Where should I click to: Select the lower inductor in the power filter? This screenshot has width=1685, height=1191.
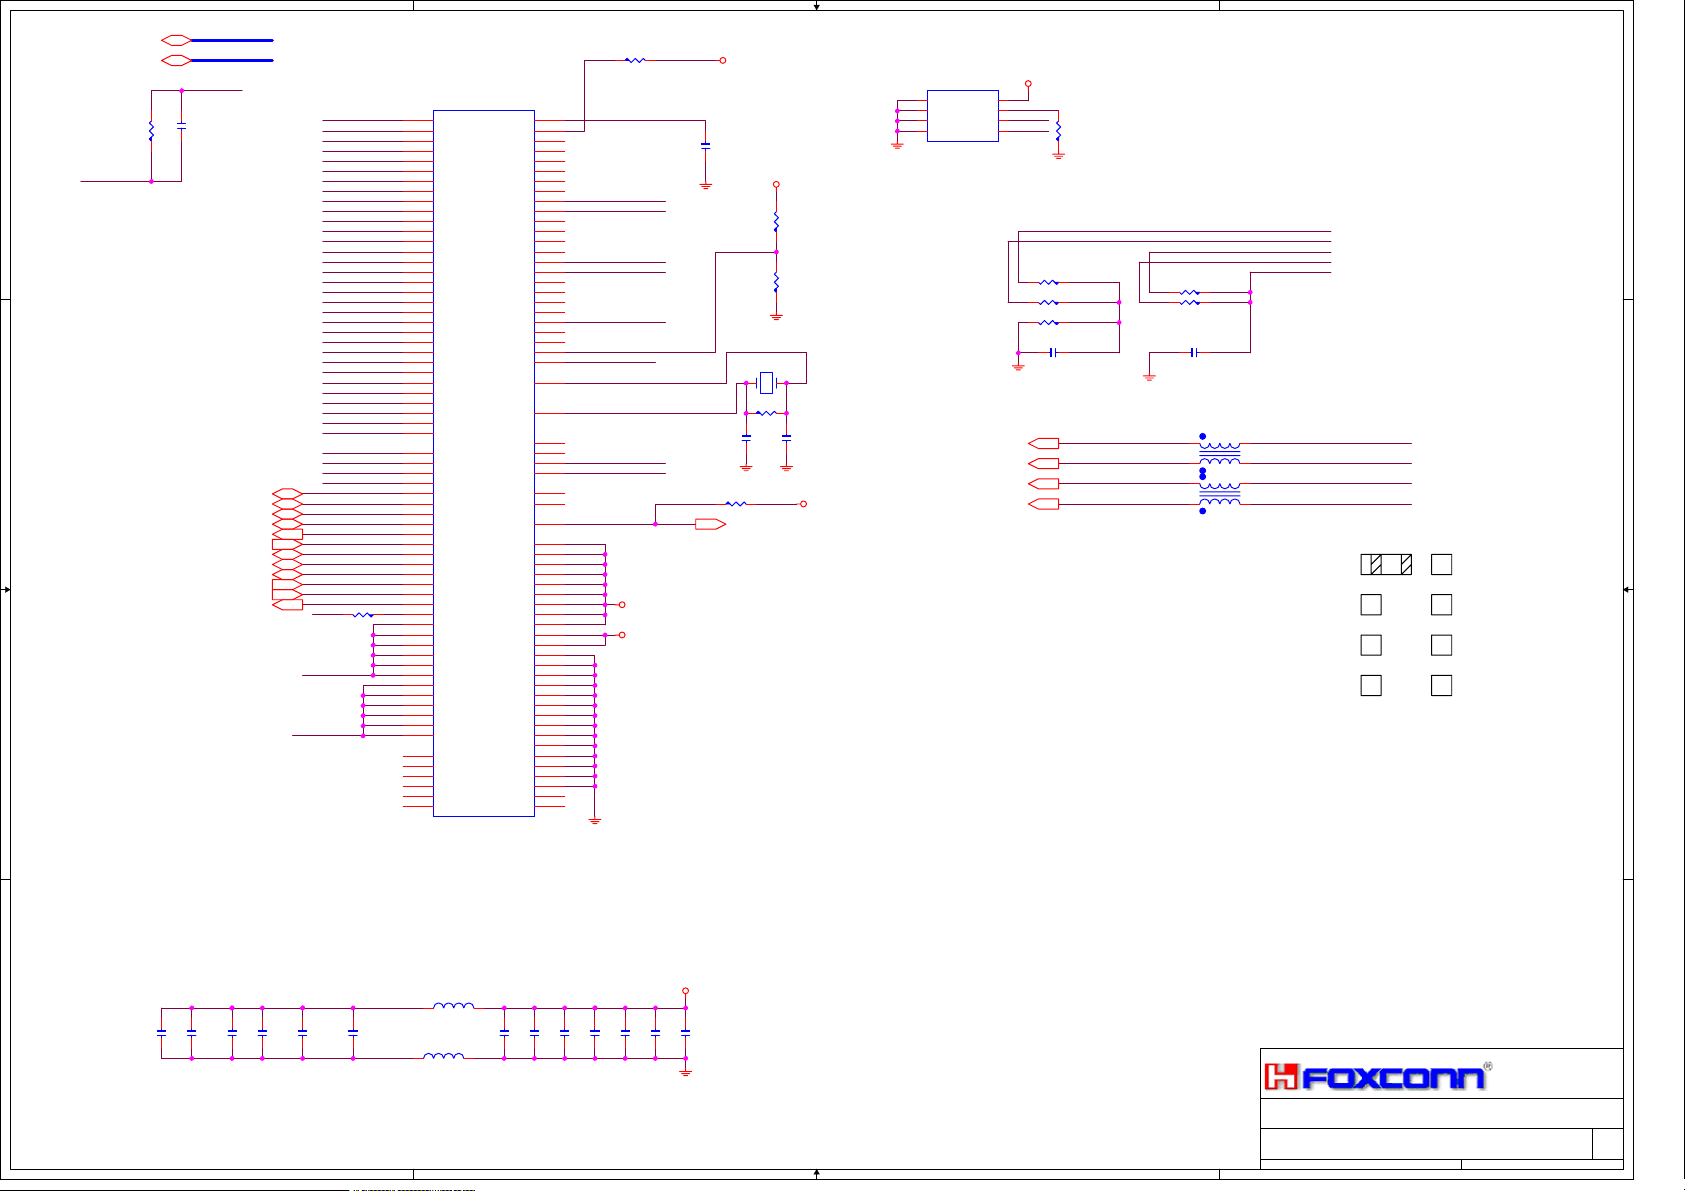pos(443,1056)
